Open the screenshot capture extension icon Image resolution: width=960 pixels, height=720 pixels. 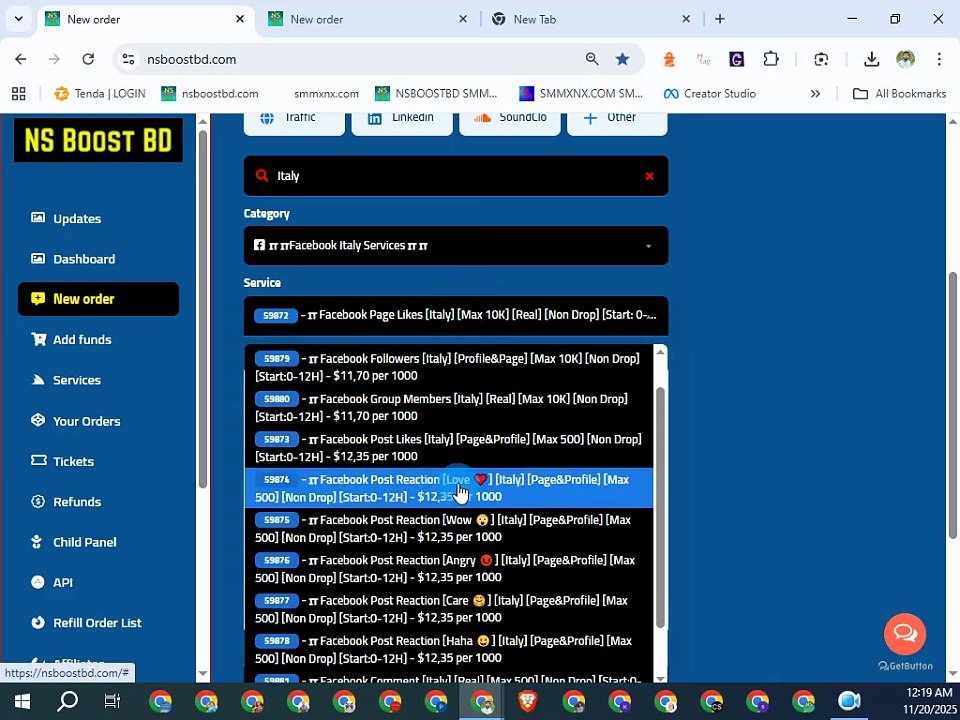pyautogui.click(x=821, y=59)
